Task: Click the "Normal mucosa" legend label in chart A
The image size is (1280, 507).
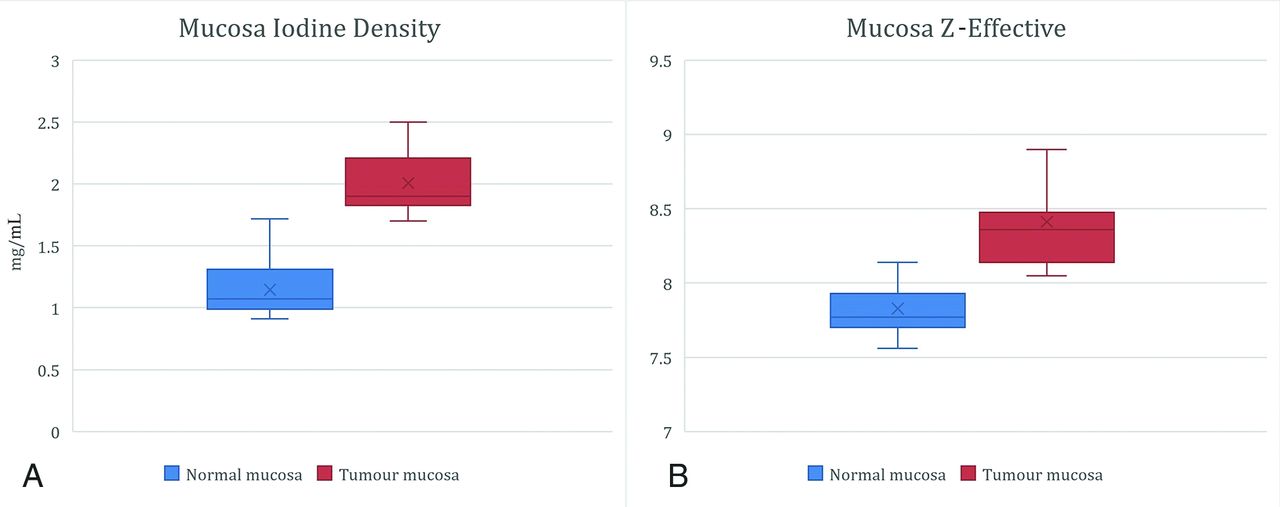Action: pos(244,475)
